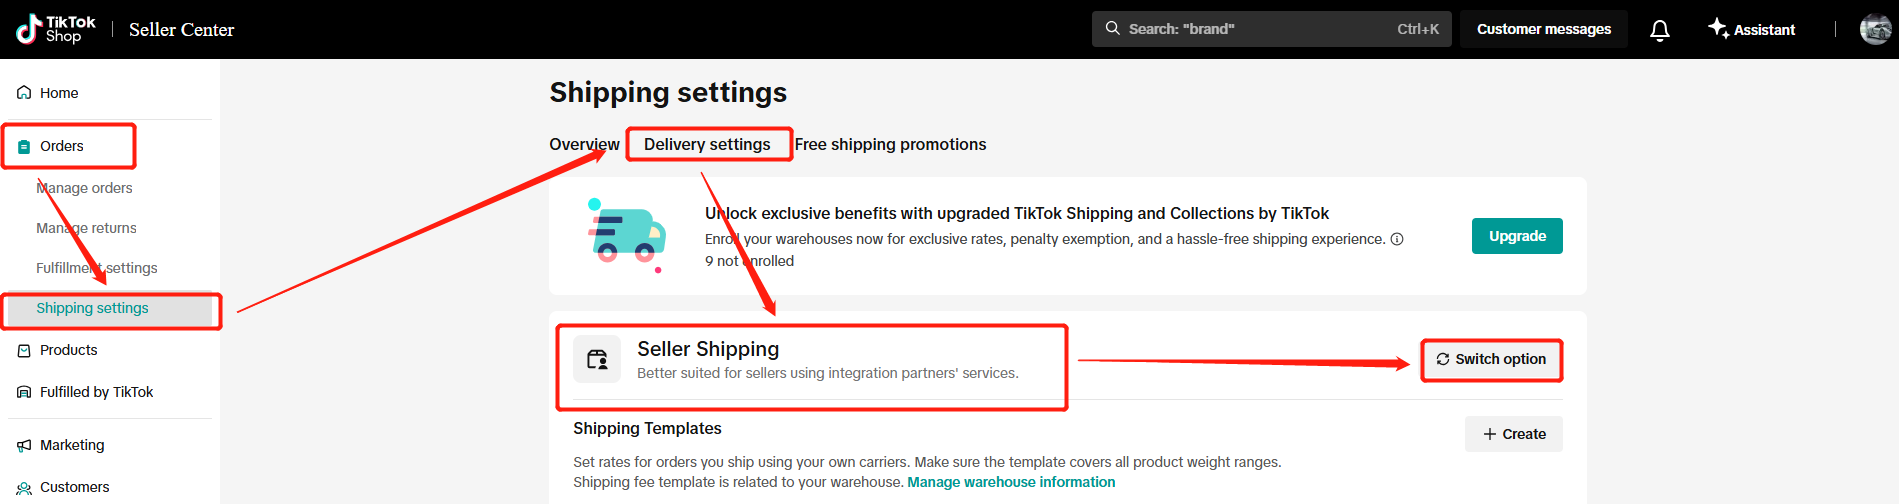
Task: Open the Assistant sparkle icon
Action: click(x=1718, y=28)
